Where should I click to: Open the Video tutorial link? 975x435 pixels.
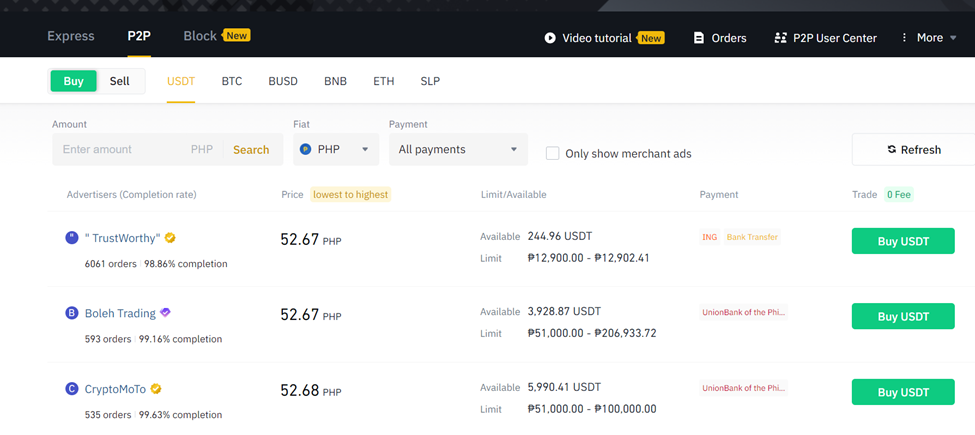pyautogui.click(x=597, y=38)
